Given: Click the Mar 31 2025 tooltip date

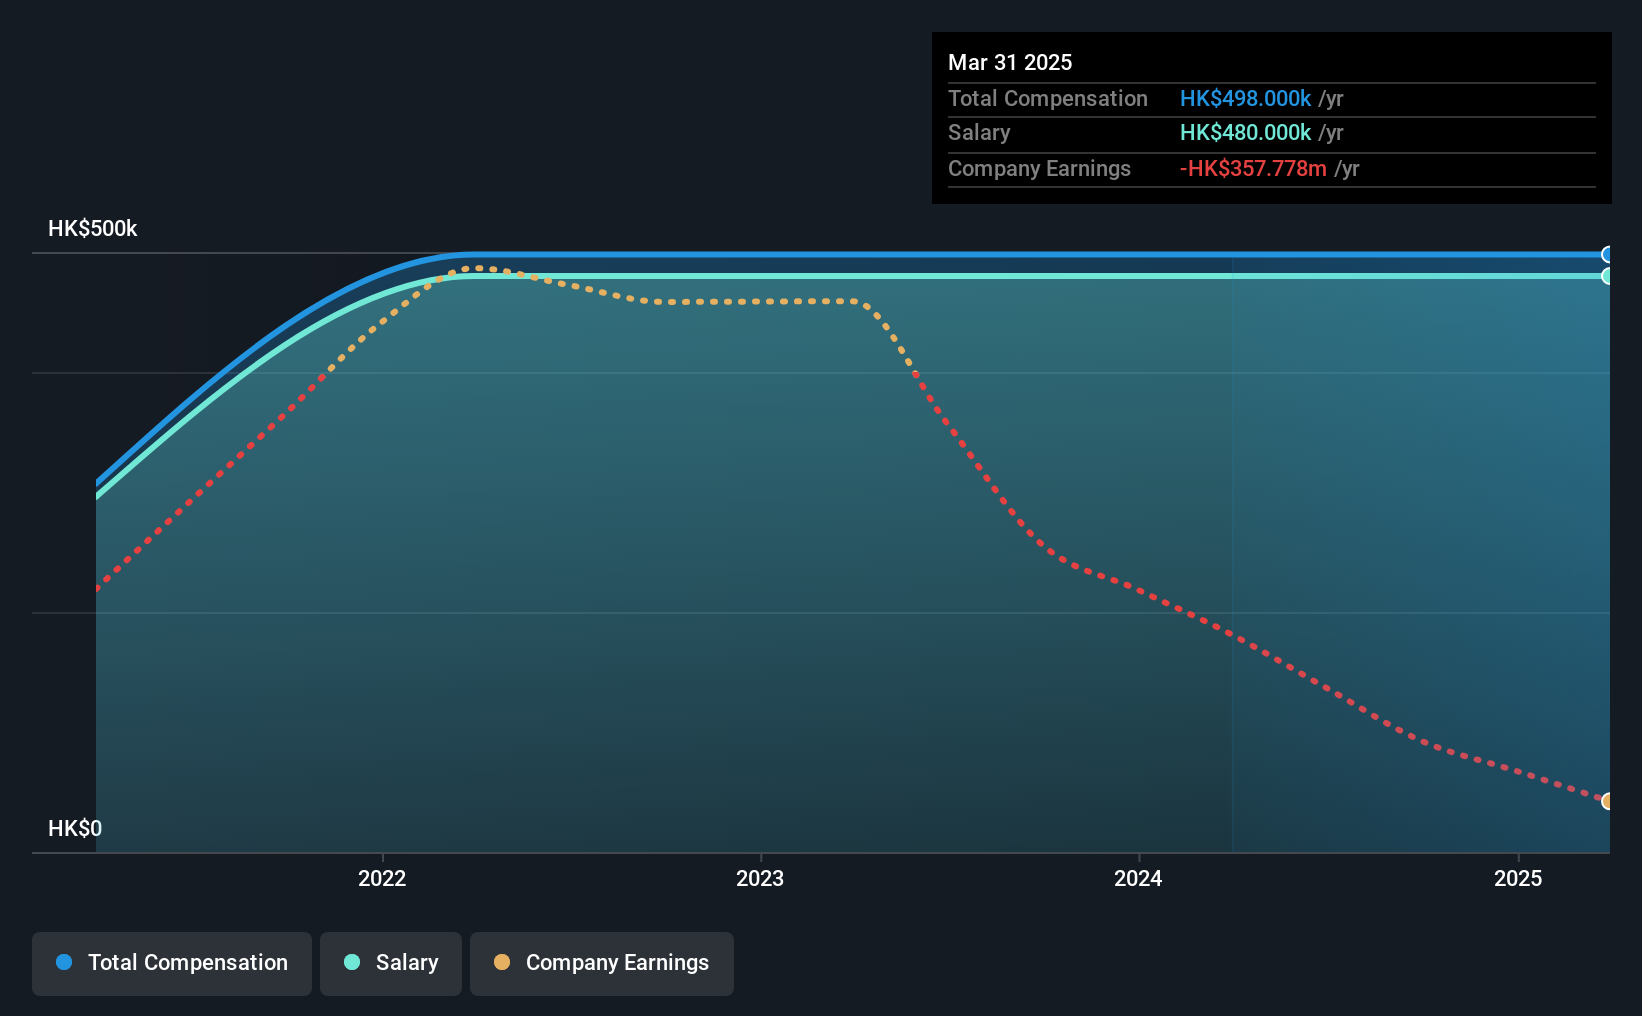Looking at the screenshot, I should [x=1010, y=62].
